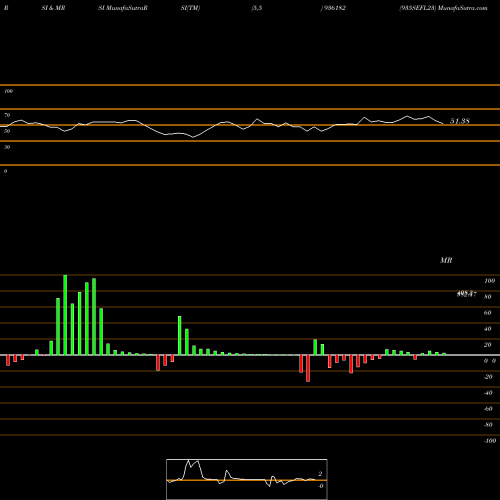Click the MR axis label -20
Viewport: 500px width, 500px height.
488,377
